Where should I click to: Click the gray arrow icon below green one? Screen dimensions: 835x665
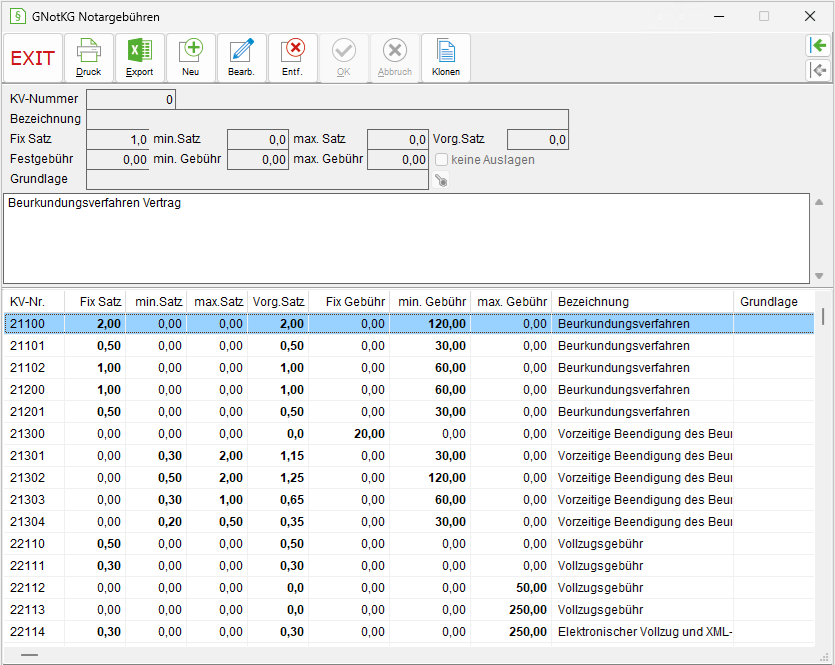coord(817,70)
